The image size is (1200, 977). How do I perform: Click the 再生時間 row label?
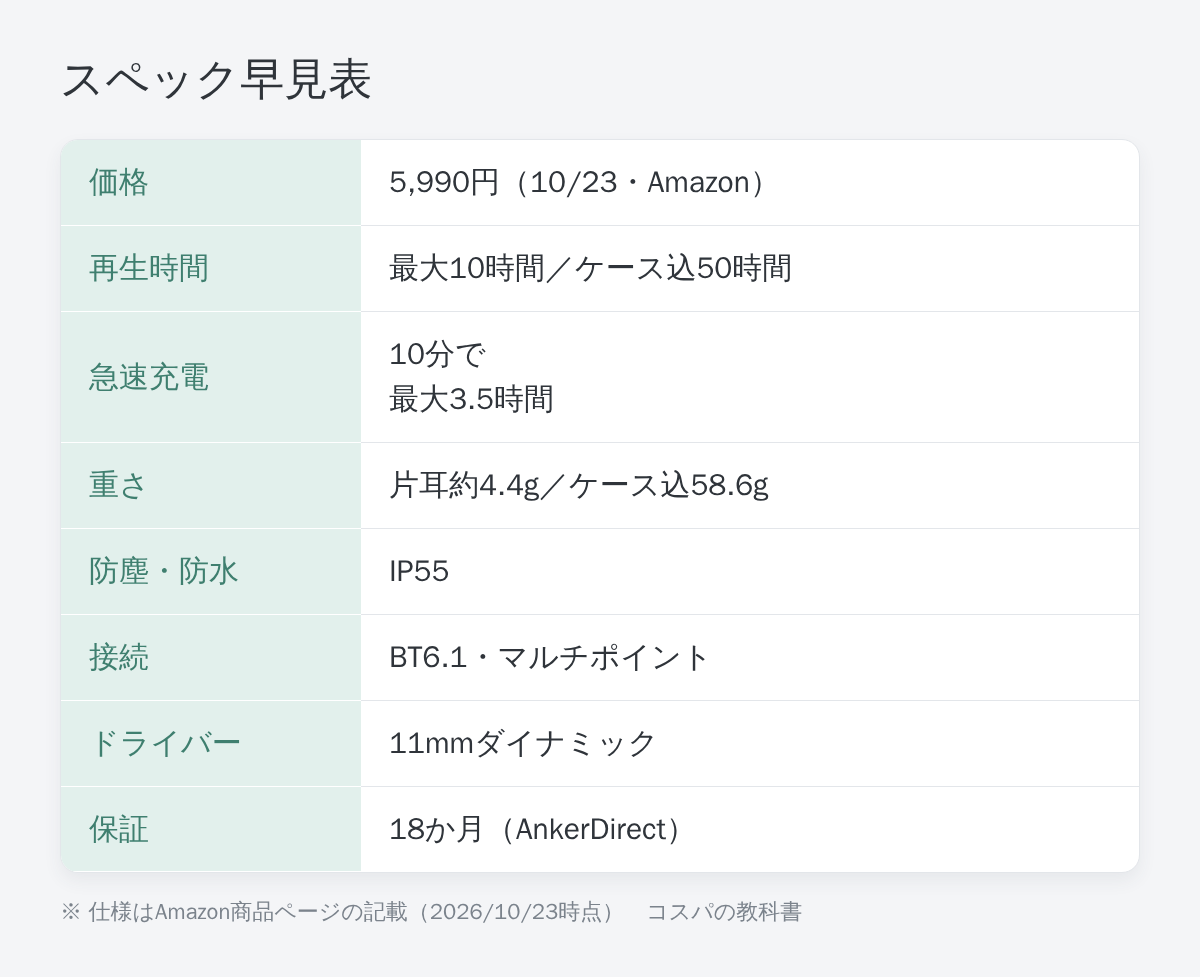tap(148, 268)
